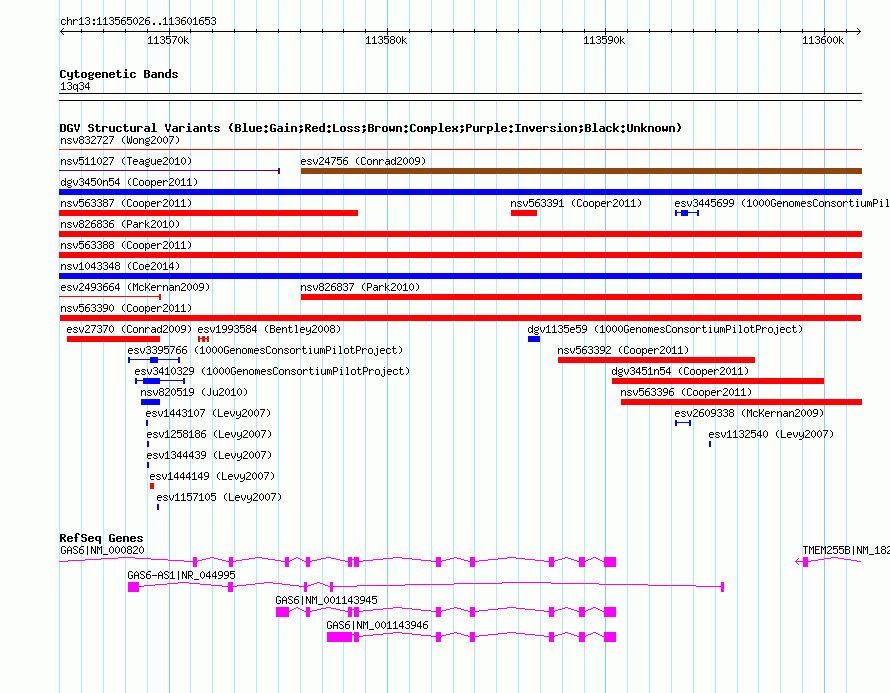Select the nsv563391 (Cooper2011) red bar
Image resolution: width=890 pixels, height=693 pixels.
524,213
